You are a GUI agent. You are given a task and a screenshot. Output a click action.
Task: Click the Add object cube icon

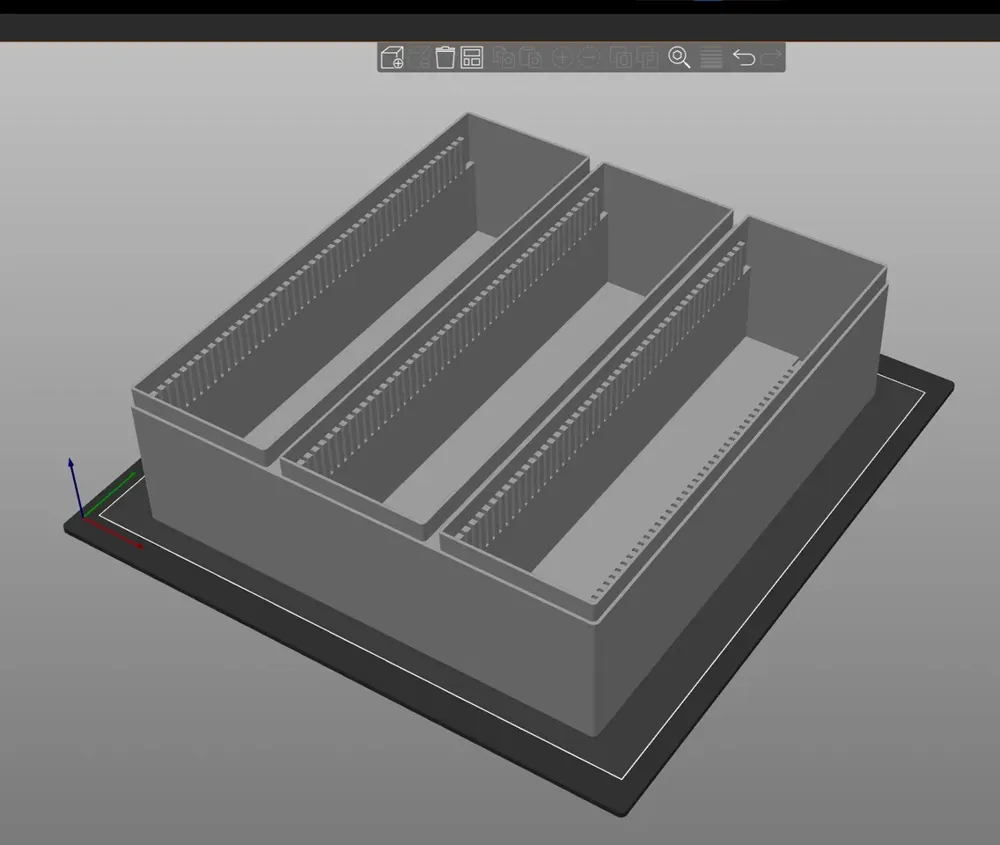point(391,57)
